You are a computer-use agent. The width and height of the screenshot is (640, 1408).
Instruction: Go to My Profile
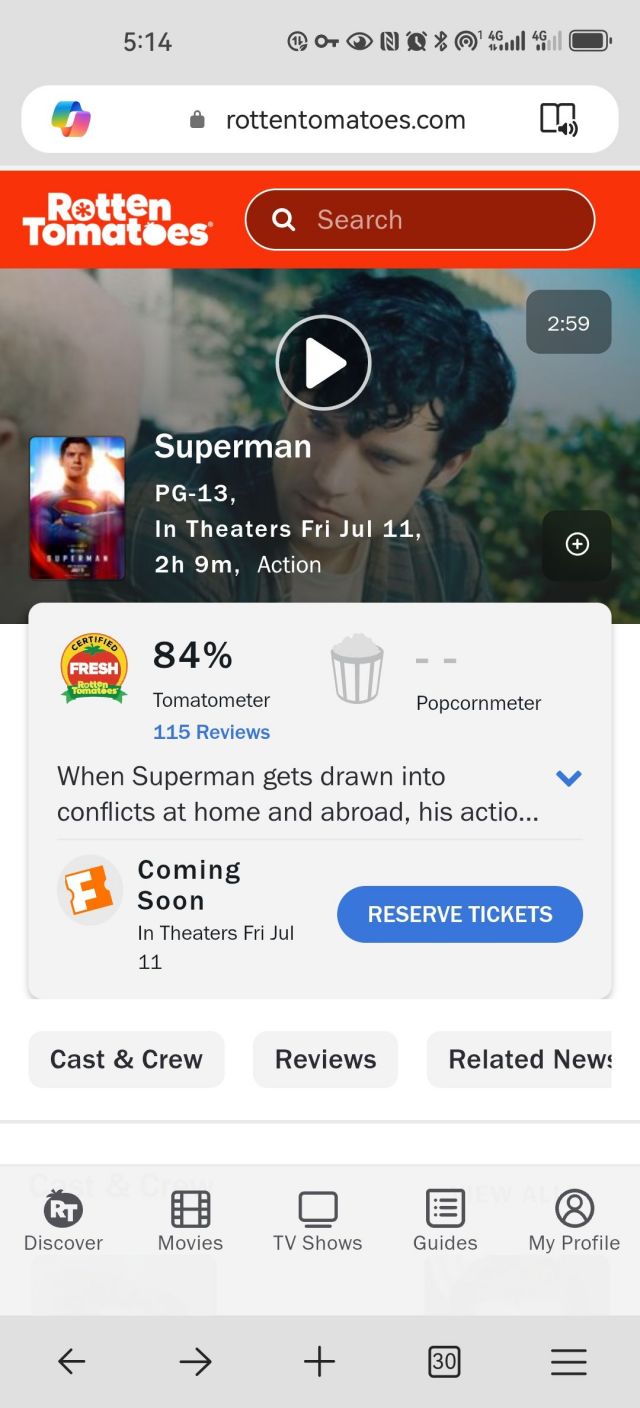[574, 1221]
